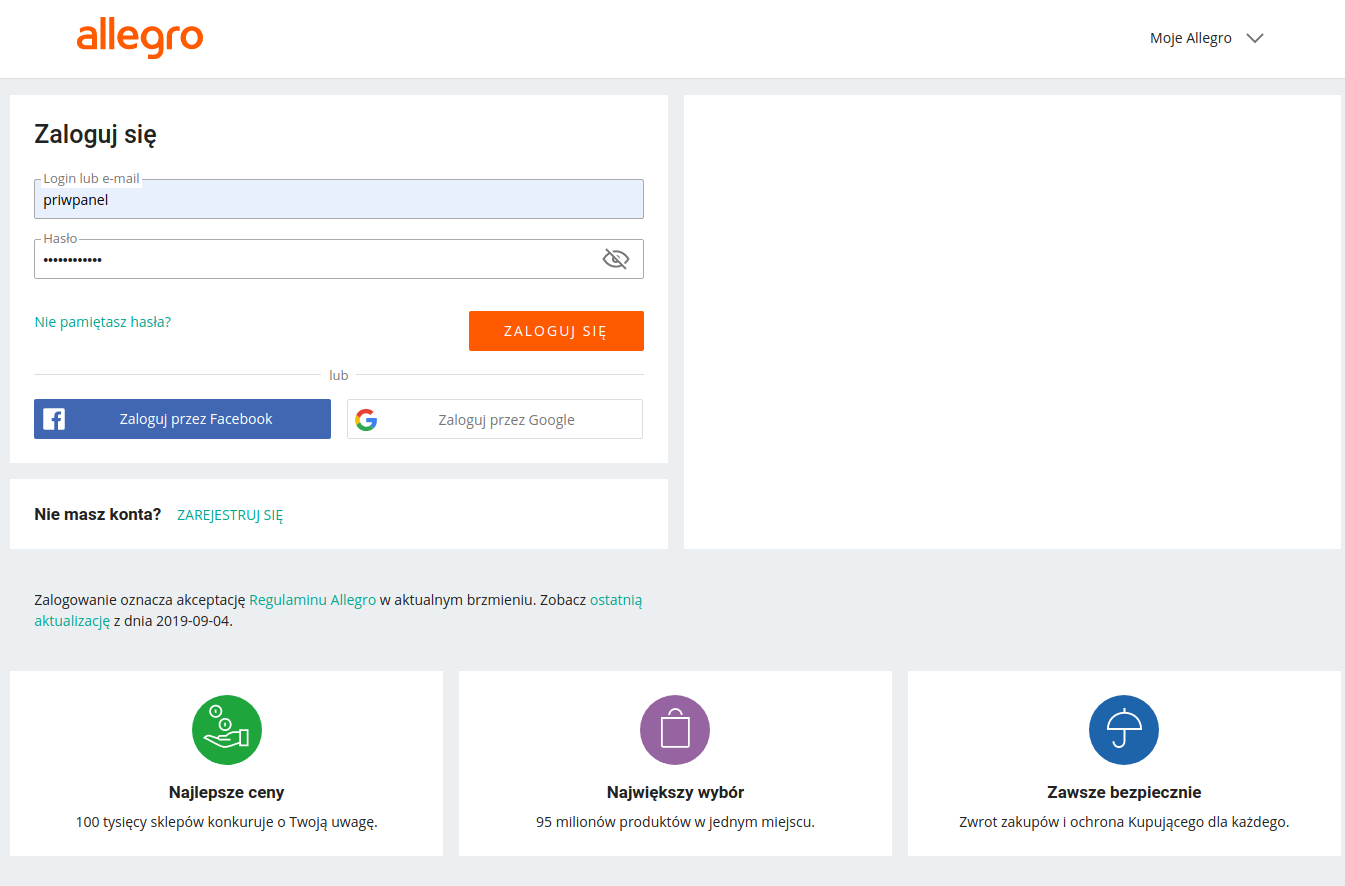Click the Zawsze bezpiecznie title
Screen dimensions: 1345x886
coord(1124,792)
